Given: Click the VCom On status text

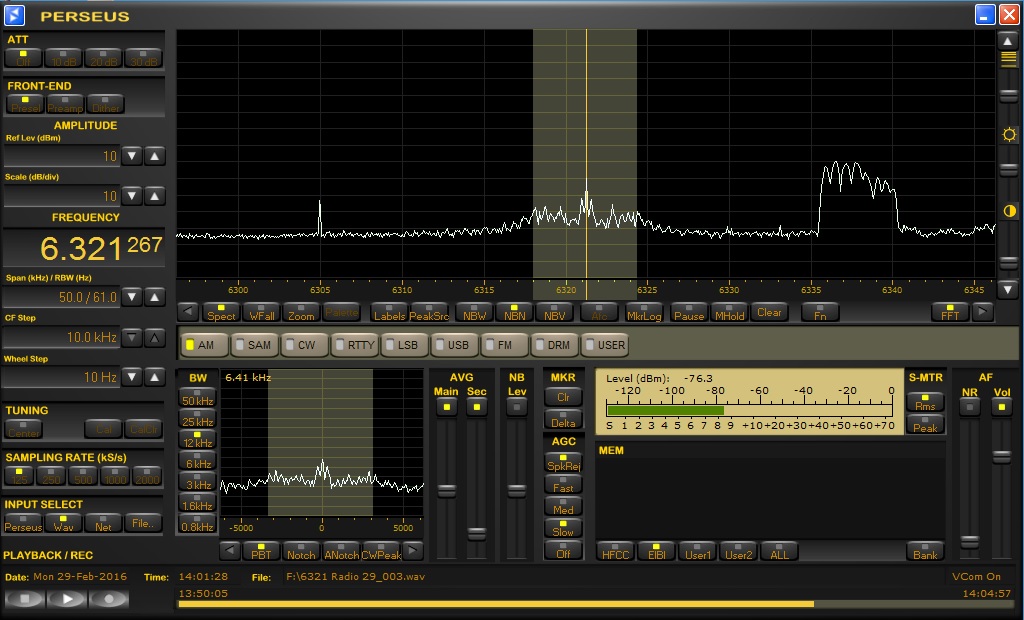Looking at the screenshot, I should pos(976,576).
